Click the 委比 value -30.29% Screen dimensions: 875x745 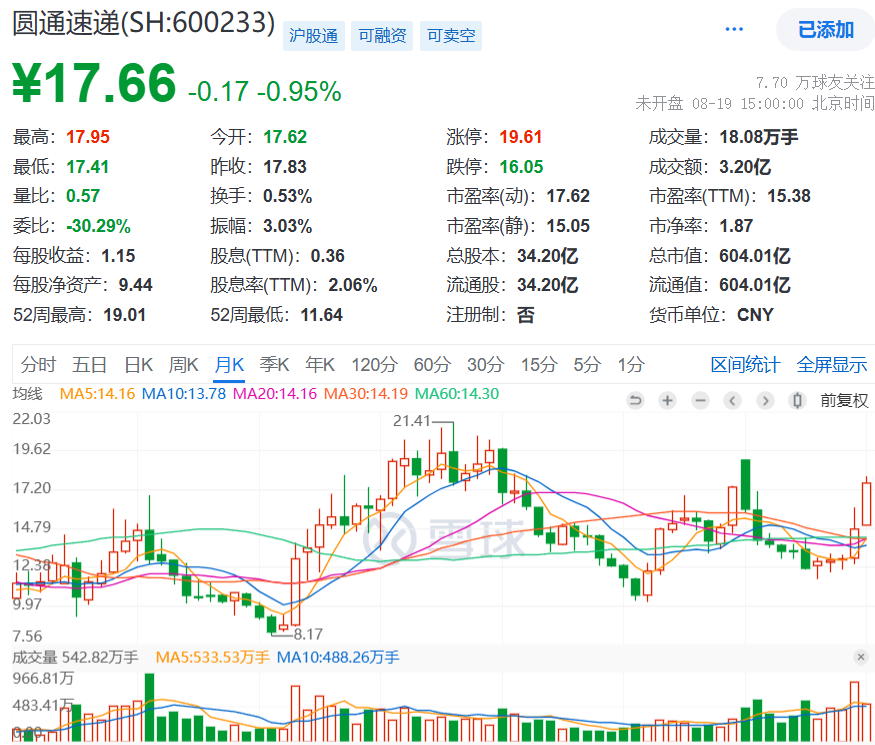click(98, 226)
